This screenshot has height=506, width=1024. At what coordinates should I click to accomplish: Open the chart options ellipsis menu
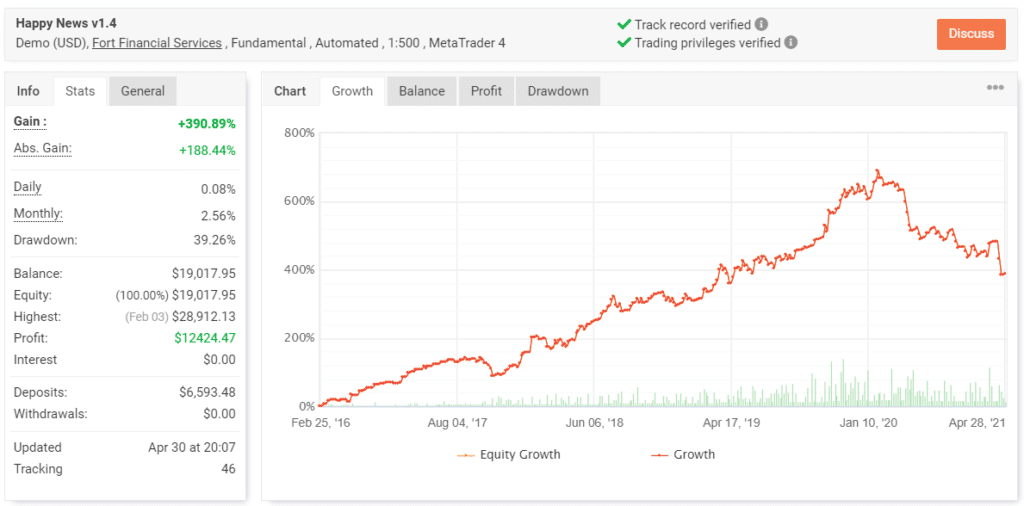[994, 88]
